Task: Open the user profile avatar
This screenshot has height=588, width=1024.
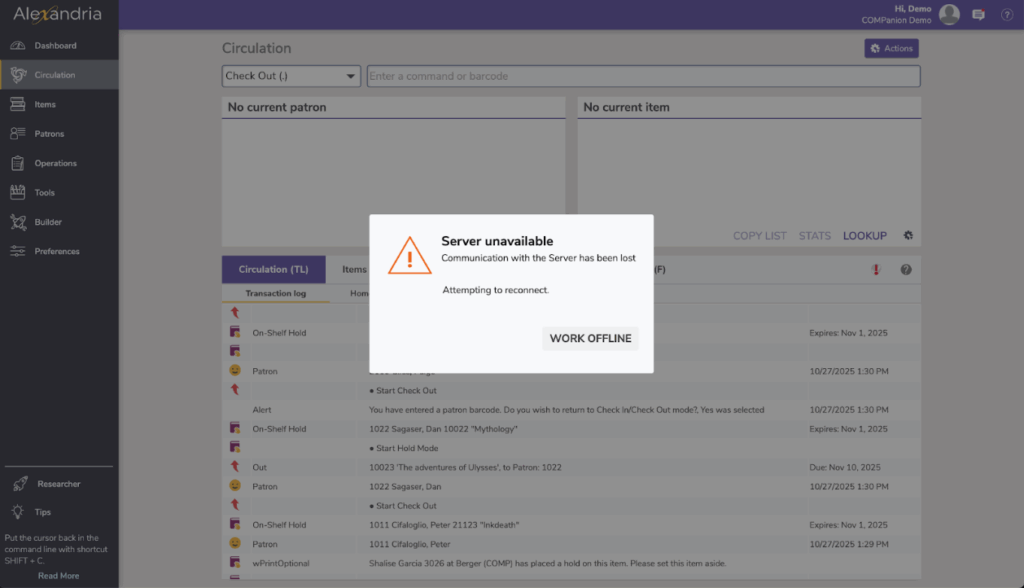Action: (949, 14)
